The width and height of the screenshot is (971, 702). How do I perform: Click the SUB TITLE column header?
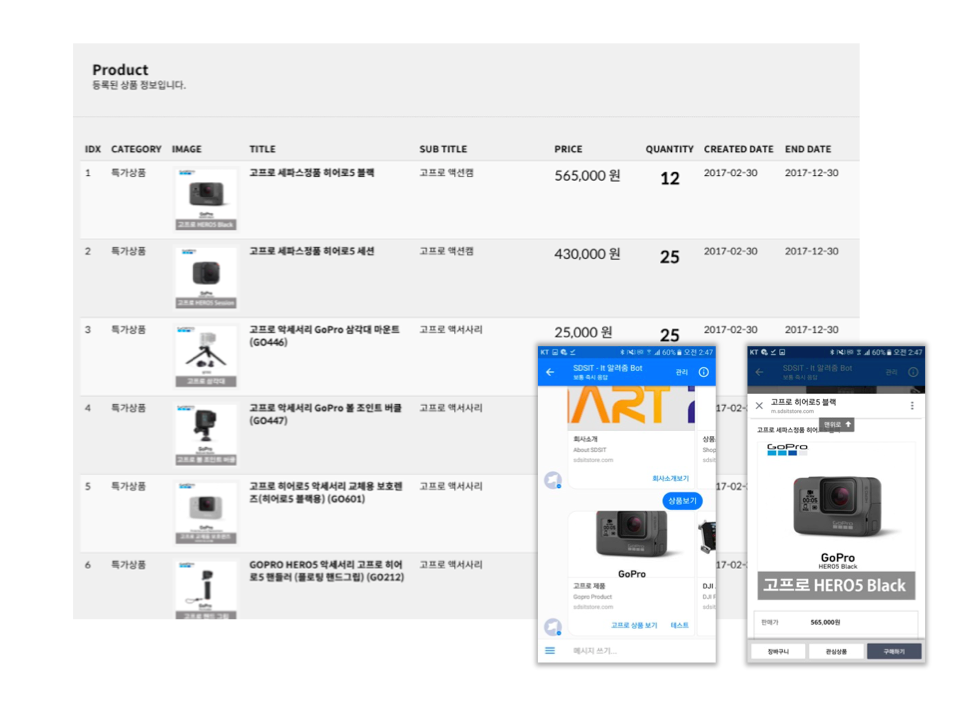click(443, 149)
